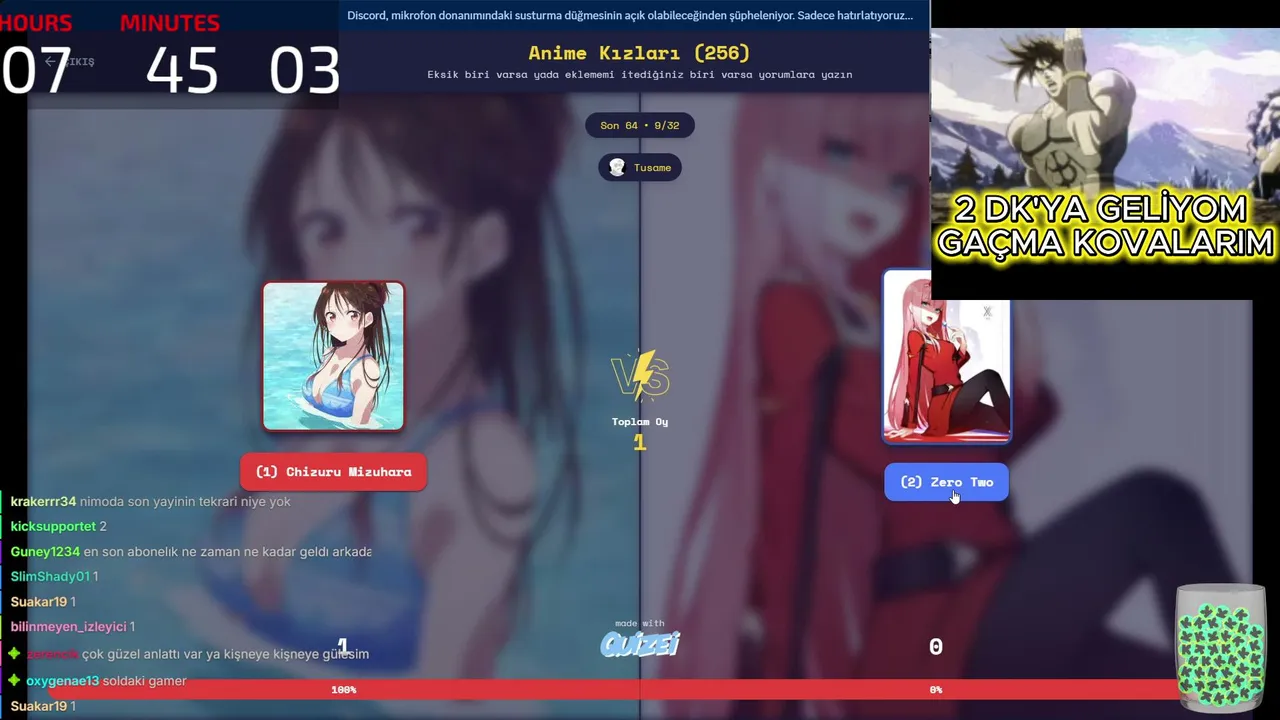Click the VS lightning bolt icon
The image size is (1280, 720).
pos(640,375)
